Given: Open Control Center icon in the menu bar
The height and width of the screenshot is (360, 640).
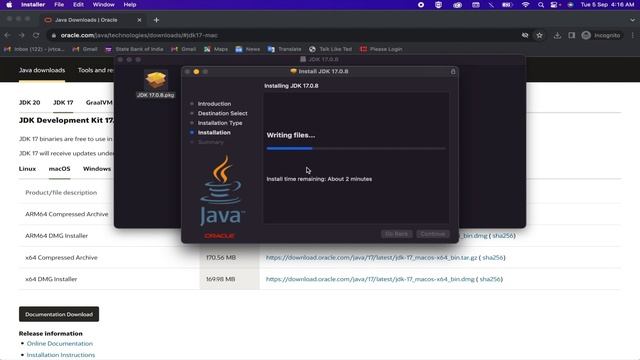Looking at the screenshot, I should pos(555,5).
